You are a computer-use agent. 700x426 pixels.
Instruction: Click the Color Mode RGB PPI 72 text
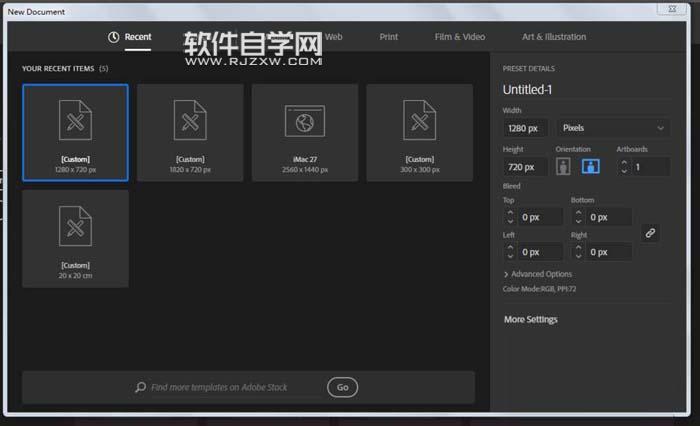point(539,289)
